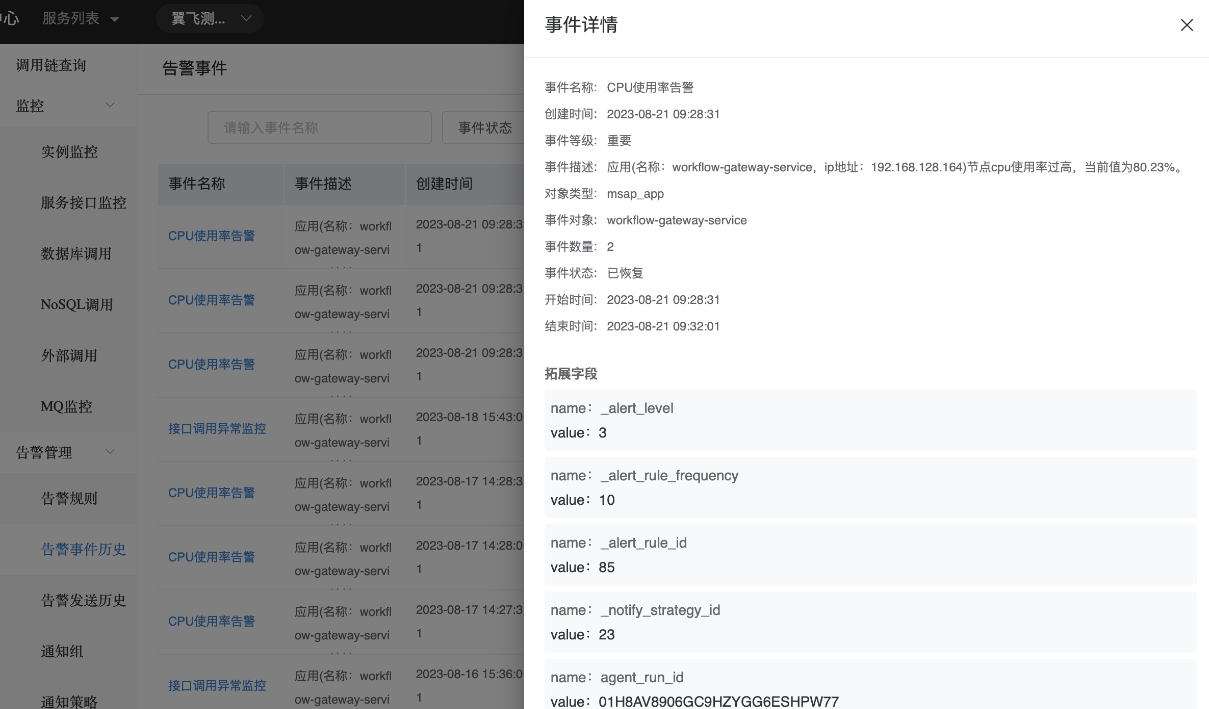Image resolution: width=1209 pixels, height=709 pixels.
Task: Open 实例监控 in the sidebar
Action: (70, 152)
